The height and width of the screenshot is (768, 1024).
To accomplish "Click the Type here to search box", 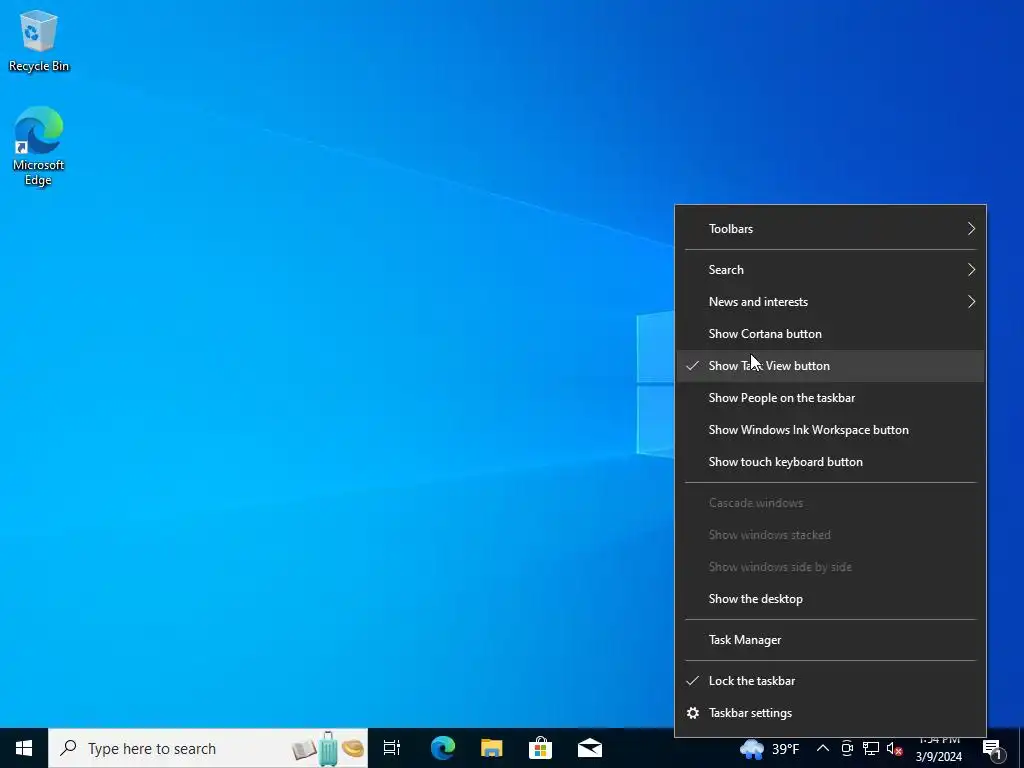I will tap(208, 748).
